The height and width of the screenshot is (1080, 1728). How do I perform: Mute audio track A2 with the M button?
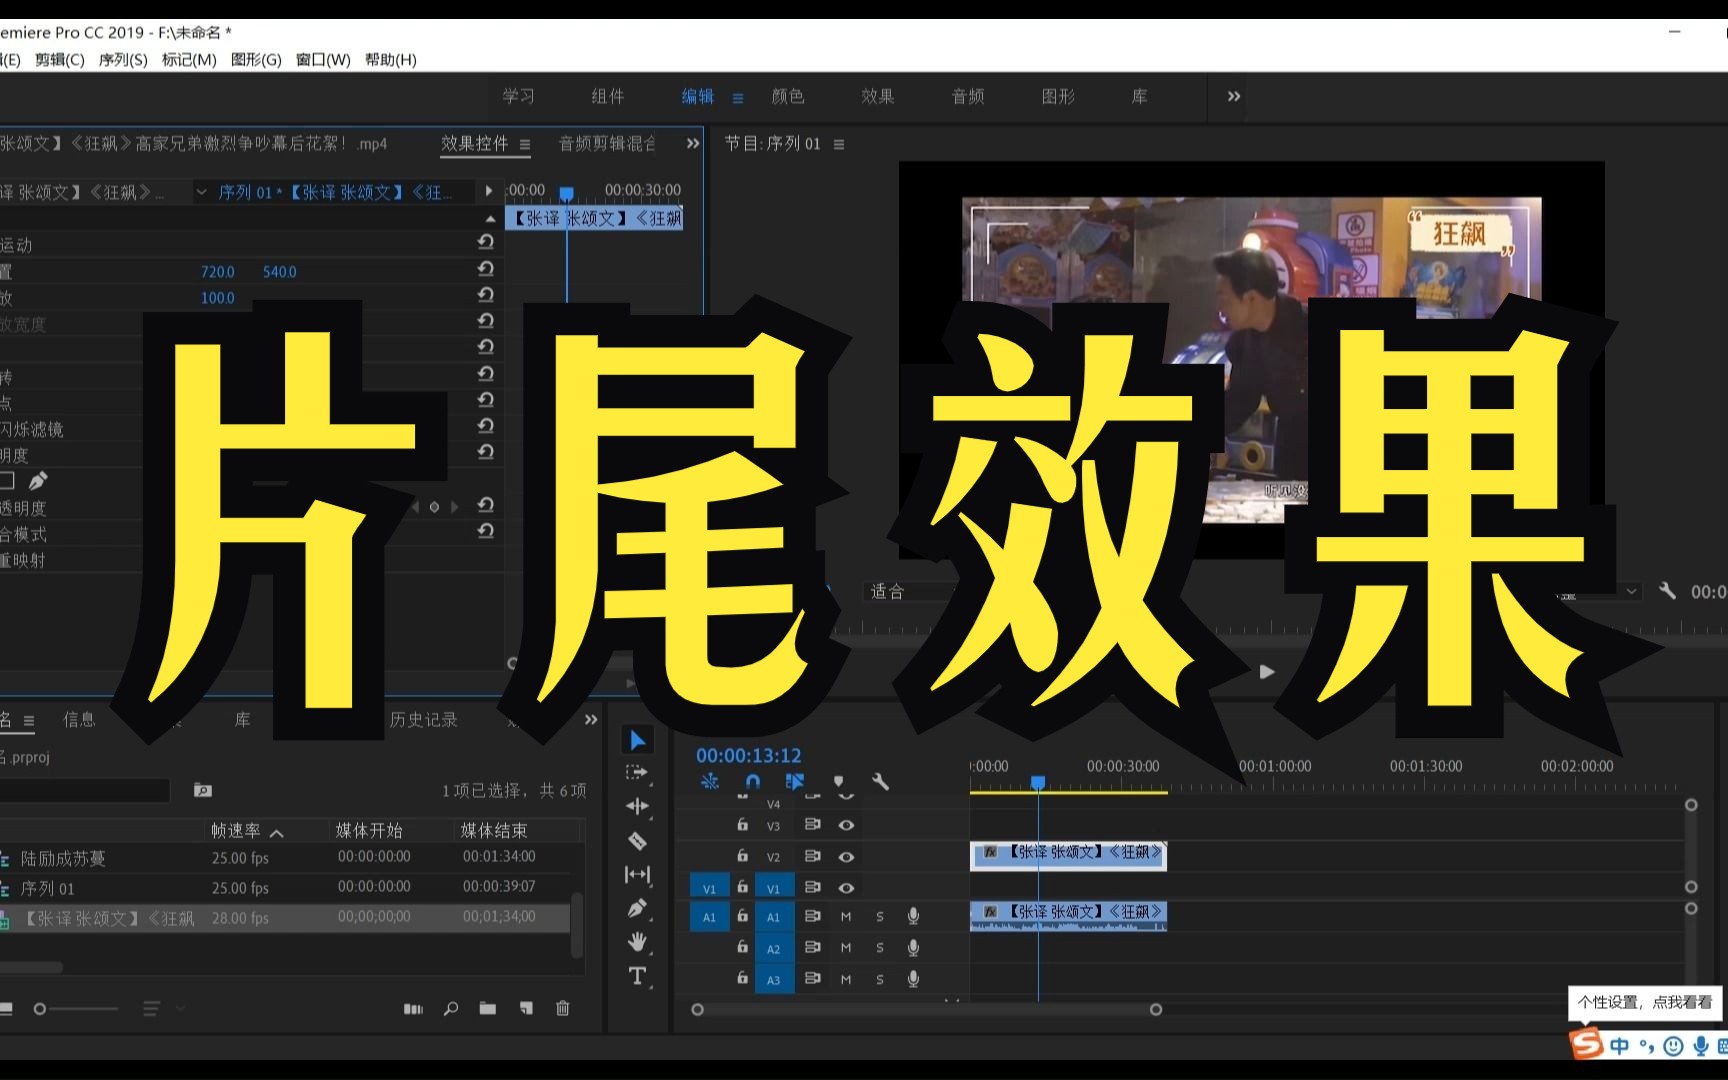(x=845, y=947)
